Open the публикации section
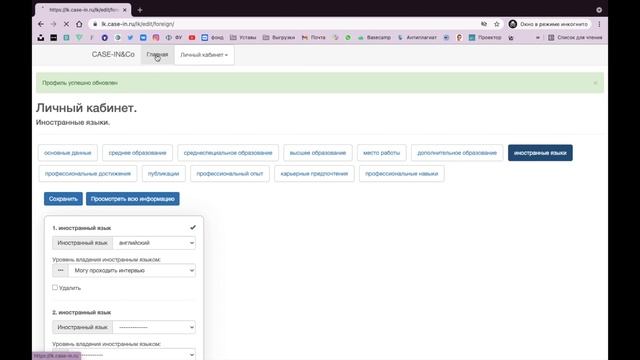 pos(164,173)
